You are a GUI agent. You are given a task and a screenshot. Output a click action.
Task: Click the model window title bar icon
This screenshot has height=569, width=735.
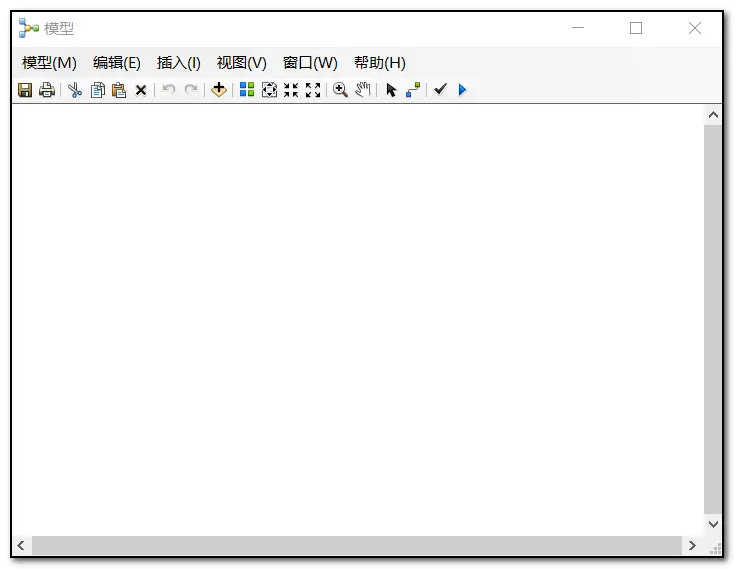[29, 28]
